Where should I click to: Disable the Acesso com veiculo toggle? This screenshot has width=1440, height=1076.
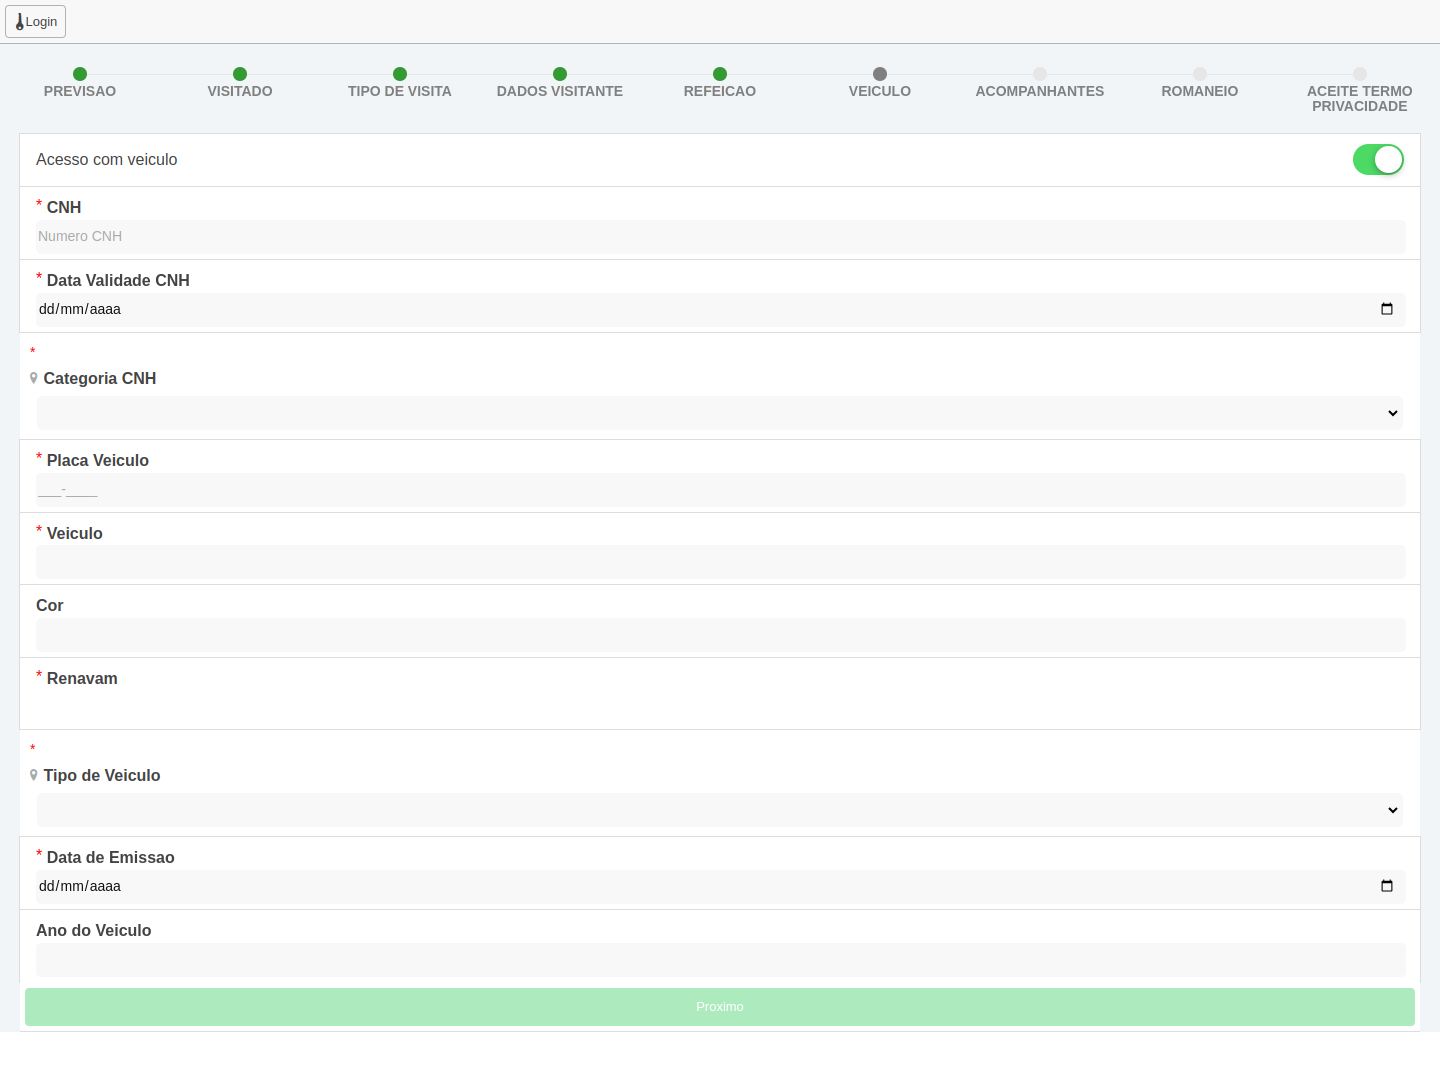pos(1378,160)
